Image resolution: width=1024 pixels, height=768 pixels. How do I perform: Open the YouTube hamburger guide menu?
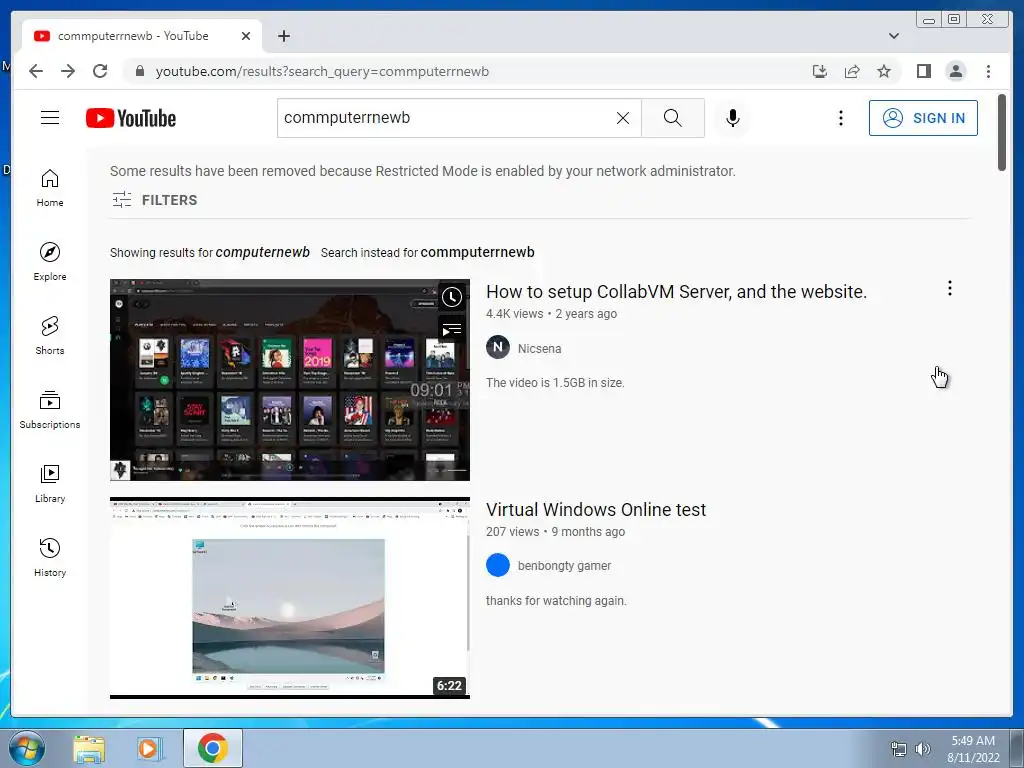50,118
